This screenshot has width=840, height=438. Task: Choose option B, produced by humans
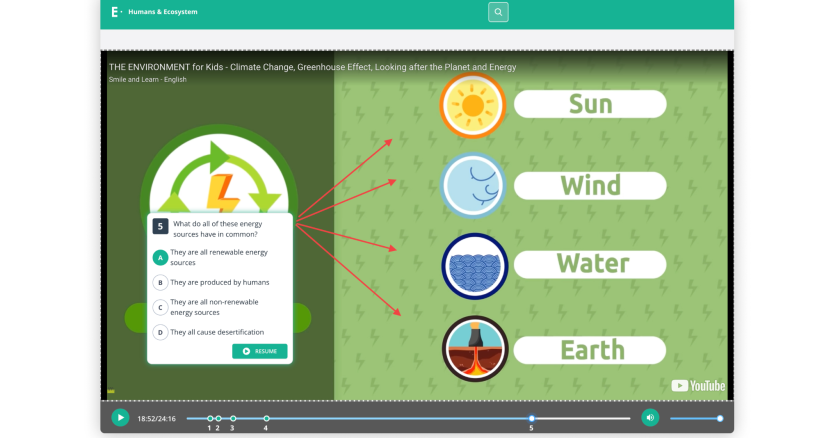(x=159, y=282)
